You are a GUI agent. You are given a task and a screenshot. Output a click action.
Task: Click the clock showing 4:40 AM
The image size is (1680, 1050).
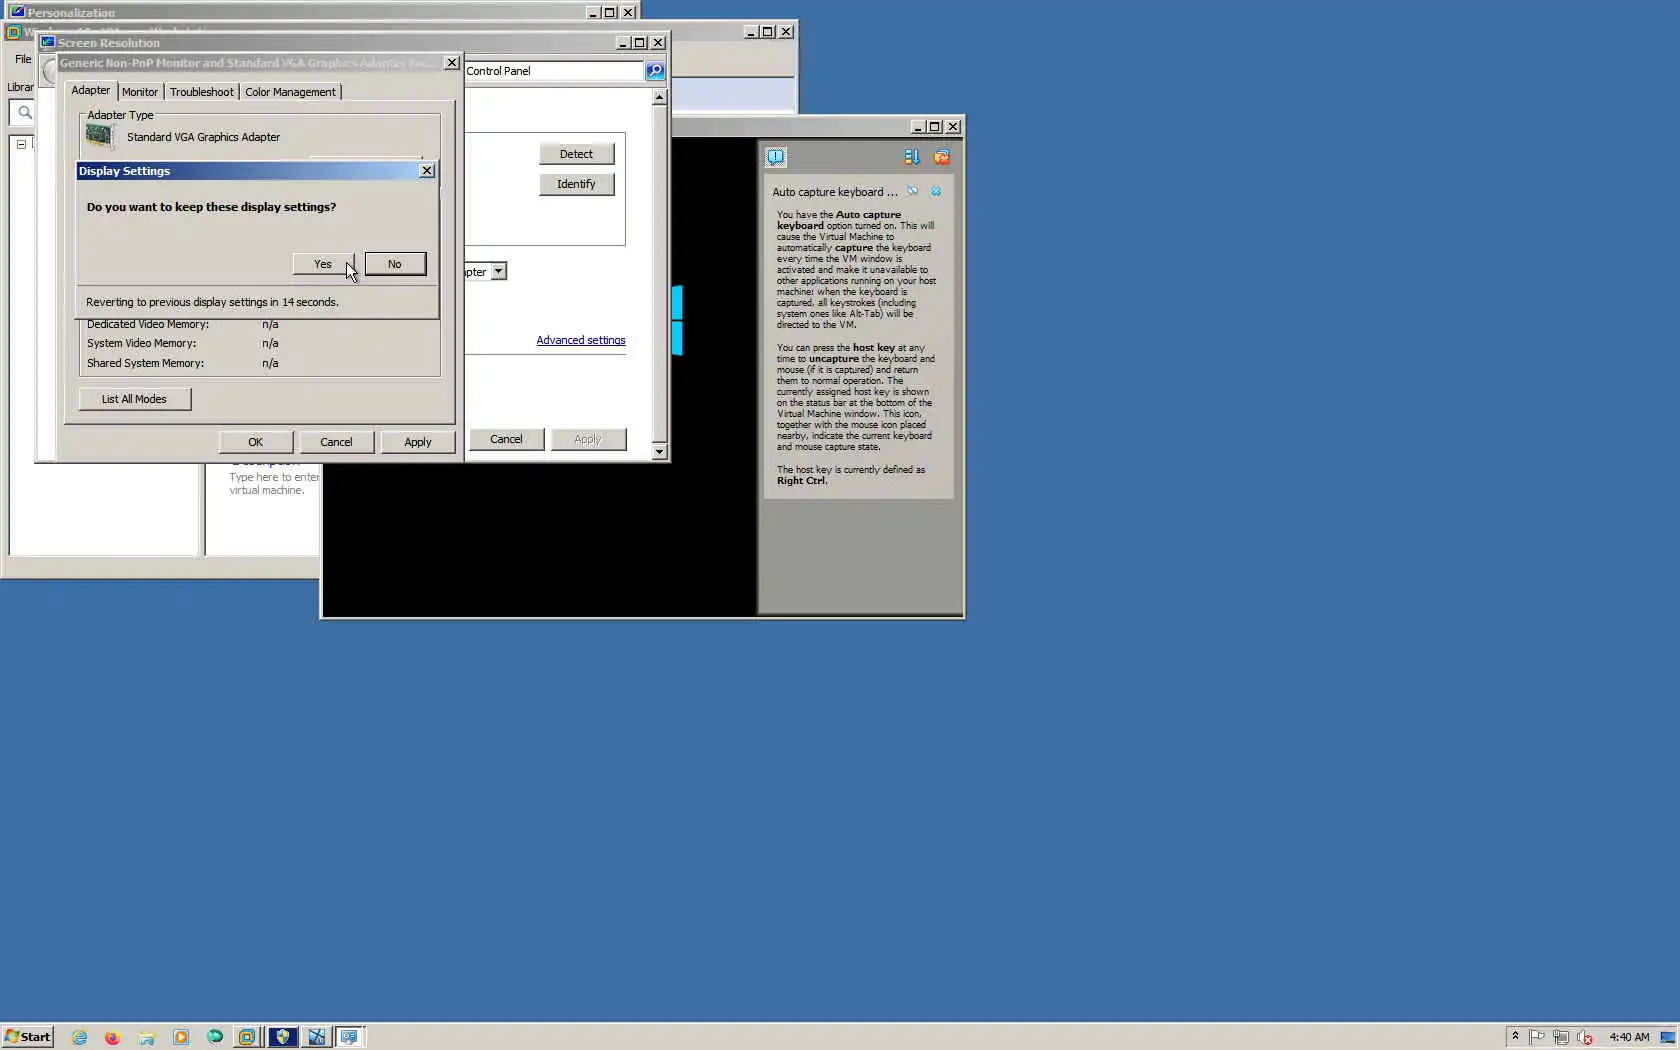[x=1629, y=1037]
